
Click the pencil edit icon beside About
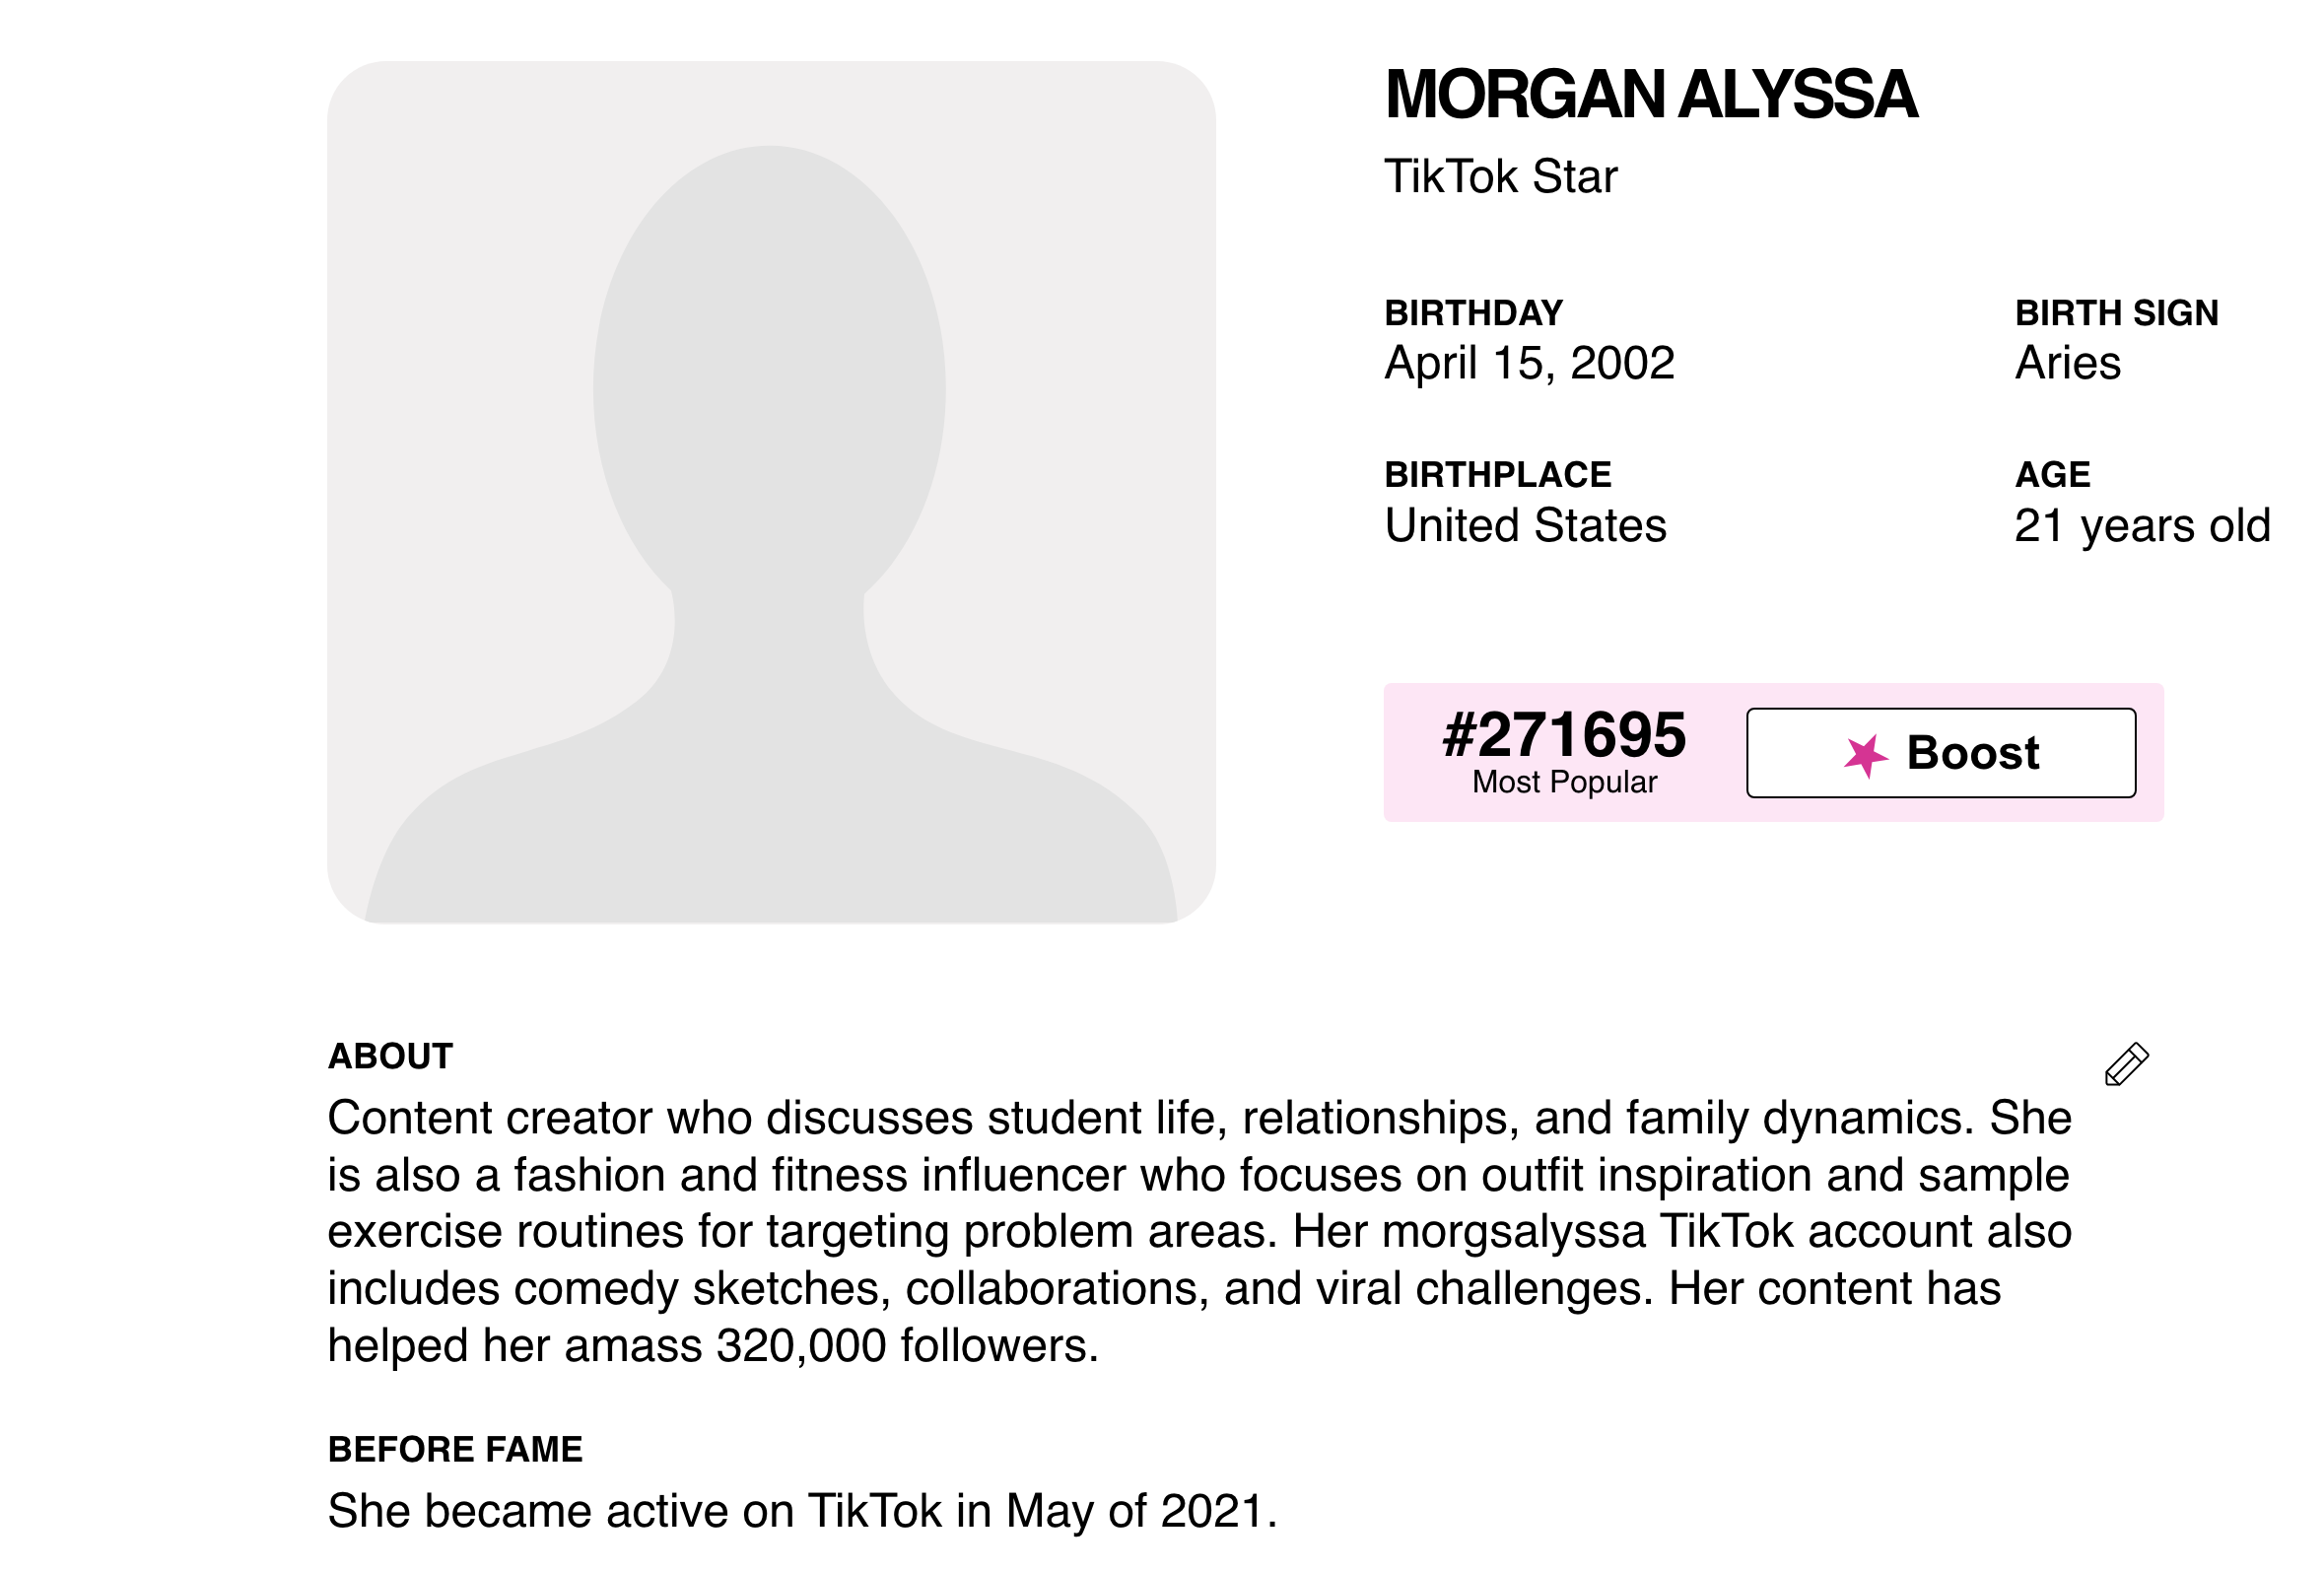pyautogui.click(x=2126, y=1064)
